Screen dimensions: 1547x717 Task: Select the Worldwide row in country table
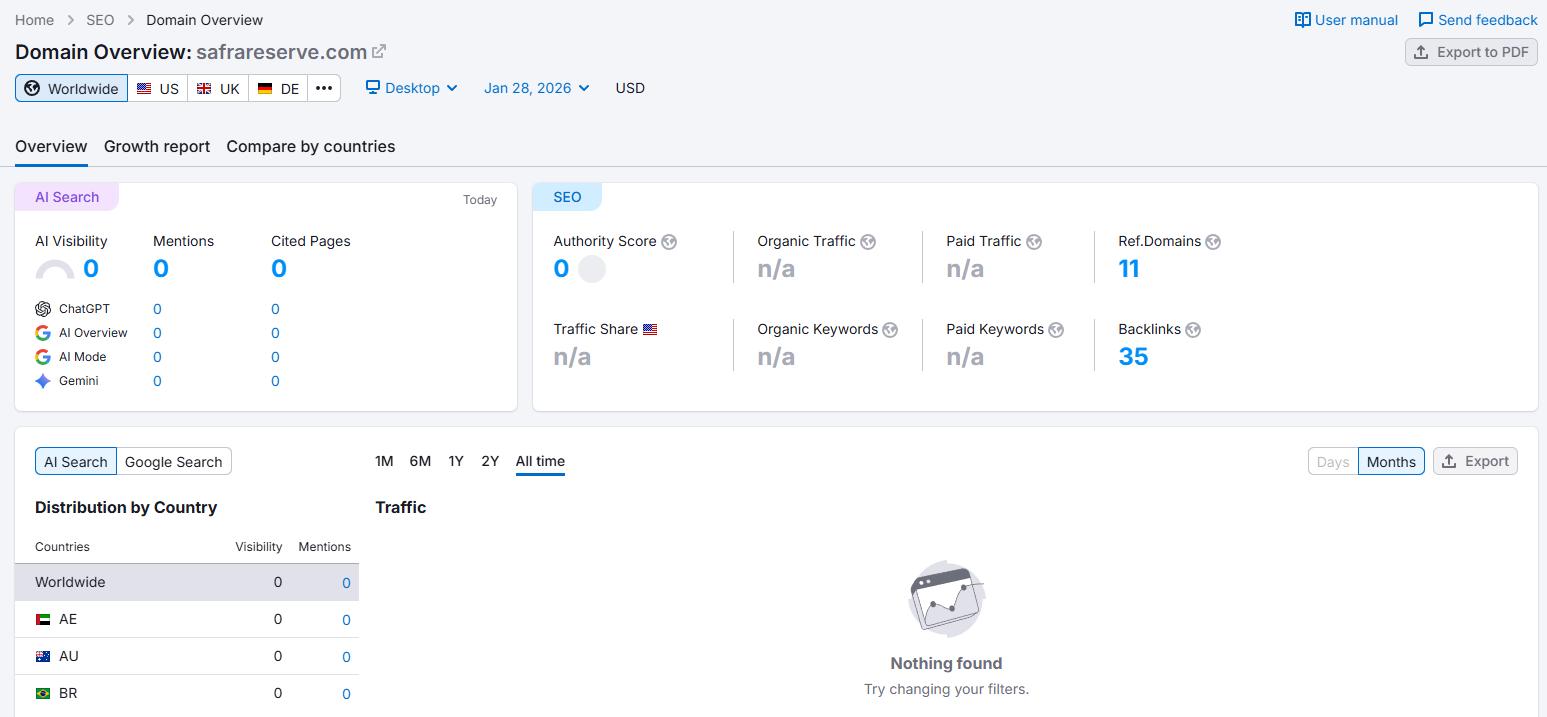point(187,582)
